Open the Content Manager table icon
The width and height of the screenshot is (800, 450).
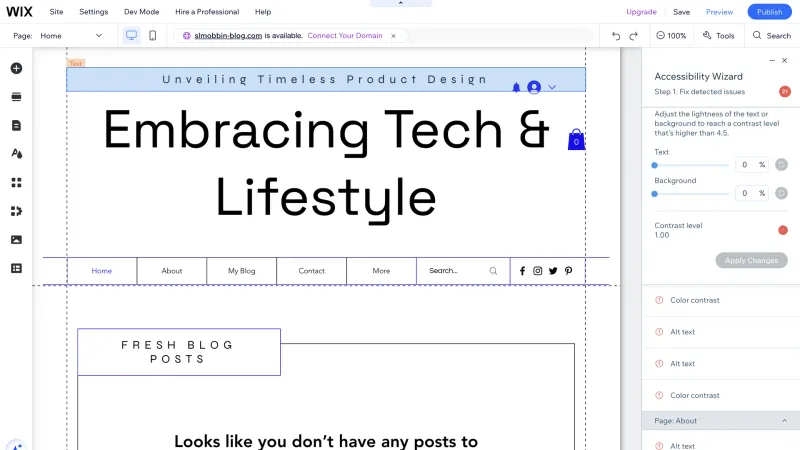coord(16,268)
